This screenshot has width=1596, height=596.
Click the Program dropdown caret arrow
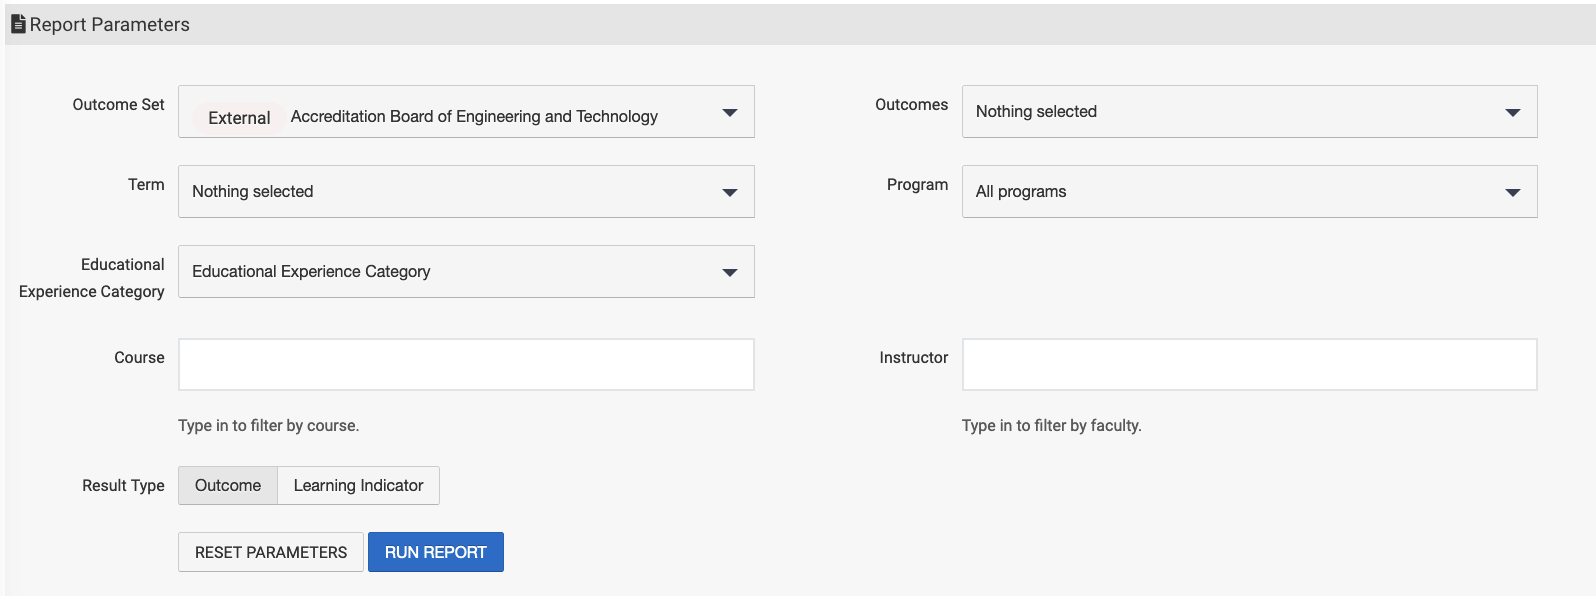click(1513, 193)
